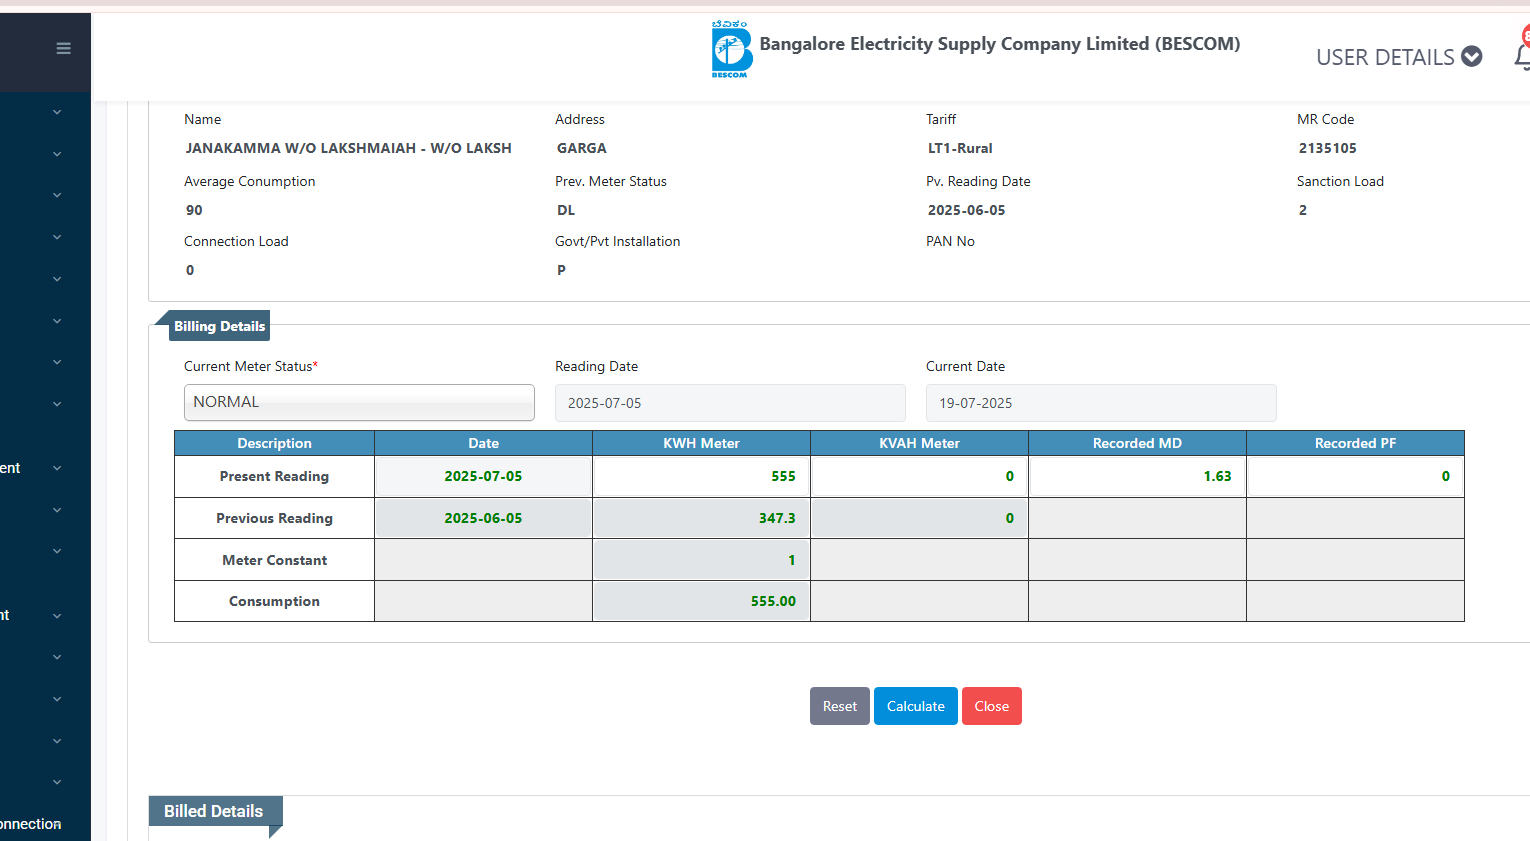Click the KWH Meter column header
The height and width of the screenshot is (841, 1530).
[702, 443]
